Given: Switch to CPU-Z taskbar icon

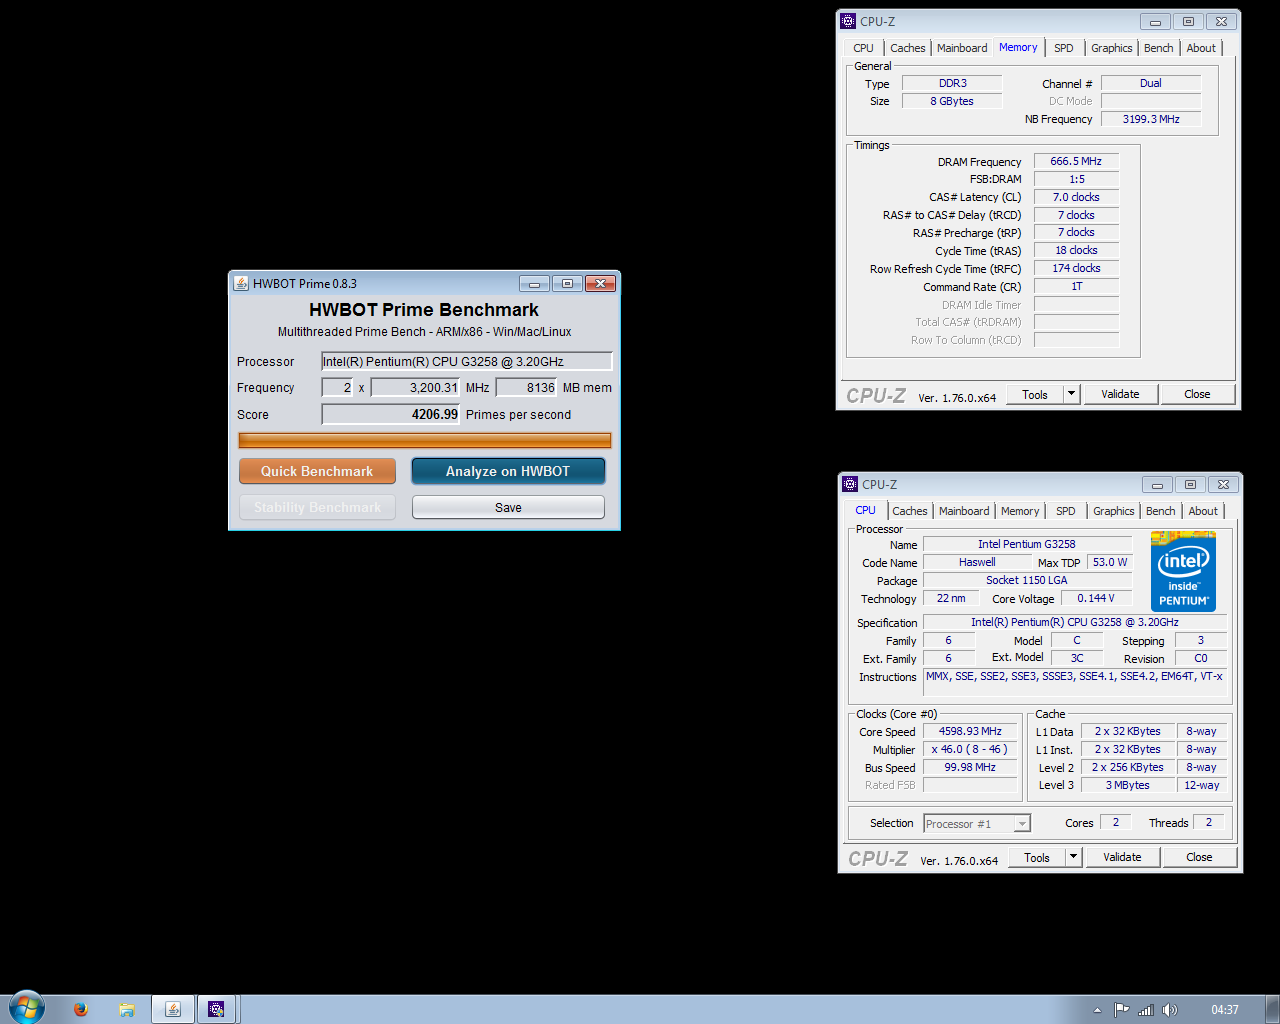Looking at the screenshot, I should point(216,1009).
